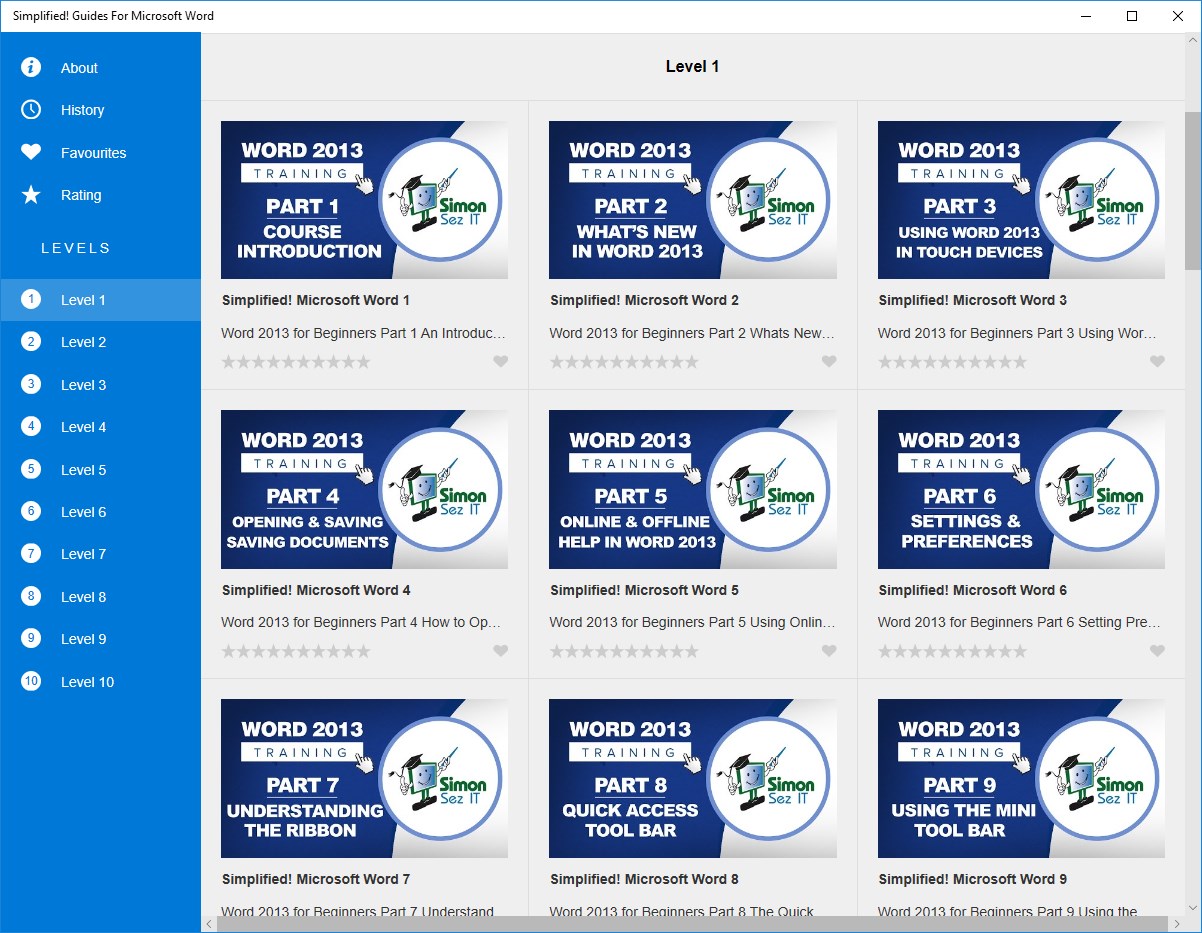Screen dimensions: 1202x933
Task: Click the number 1 circle icon for Level 1
Action: tap(31, 299)
